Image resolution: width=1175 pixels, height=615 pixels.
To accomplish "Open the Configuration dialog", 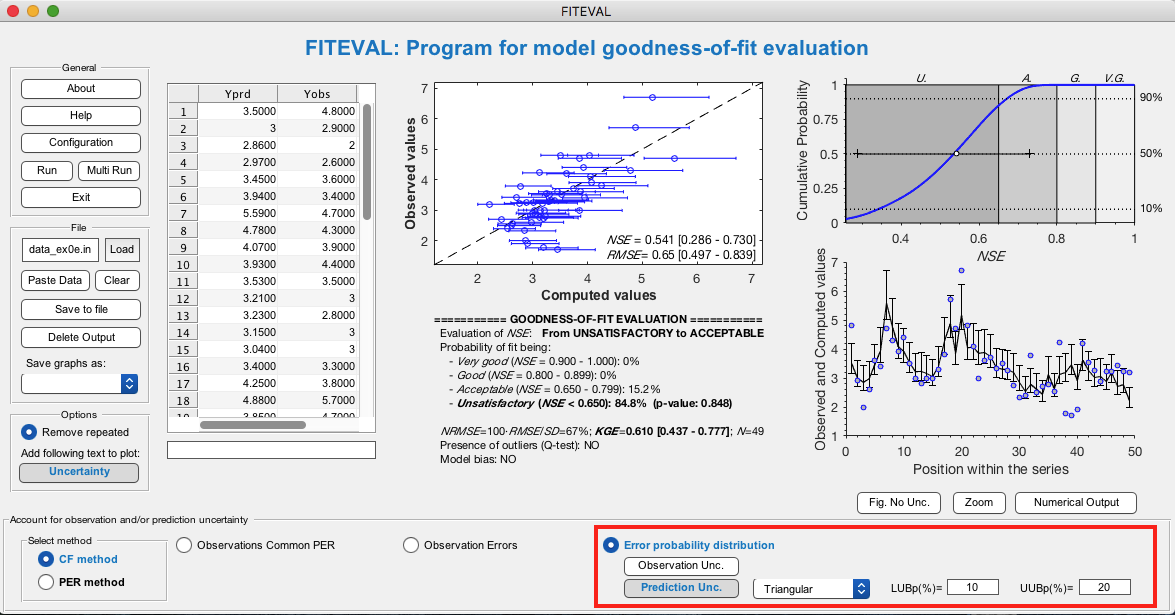I will click(81, 142).
